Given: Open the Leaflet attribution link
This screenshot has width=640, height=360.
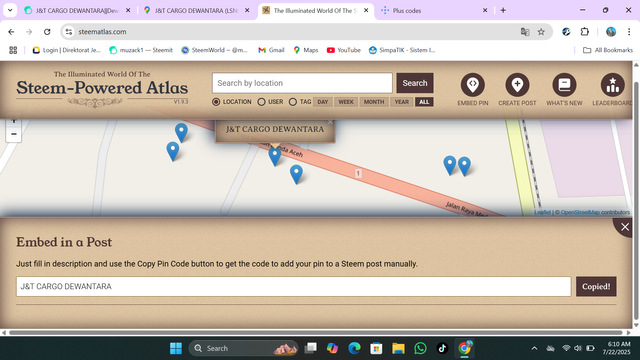Looking at the screenshot, I should (542, 212).
